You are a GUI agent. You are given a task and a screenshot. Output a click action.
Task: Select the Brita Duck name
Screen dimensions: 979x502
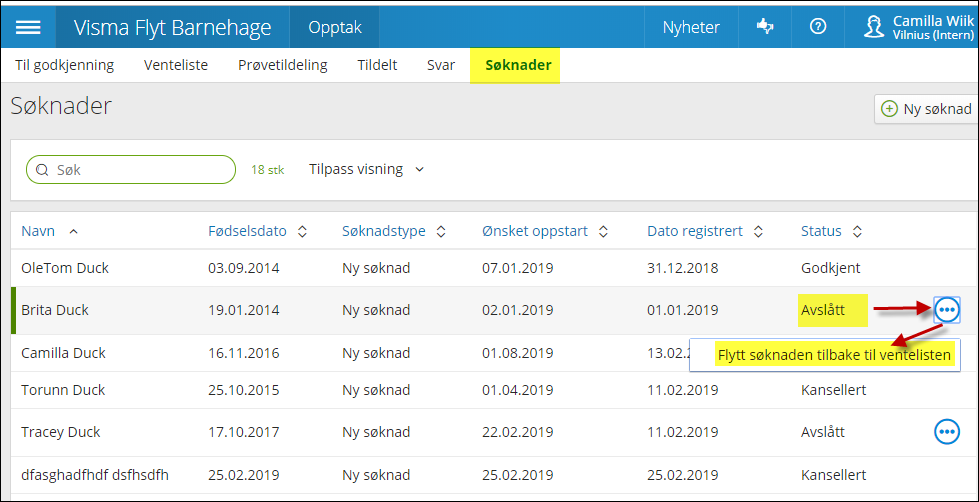(55, 310)
